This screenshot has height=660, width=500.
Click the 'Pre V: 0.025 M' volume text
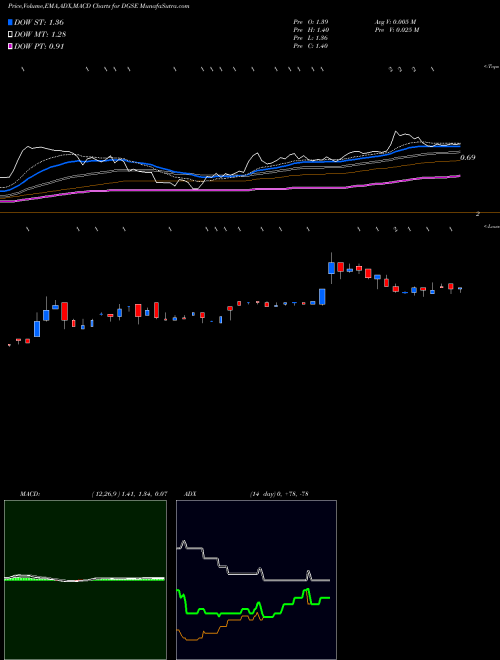tap(396, 30)
